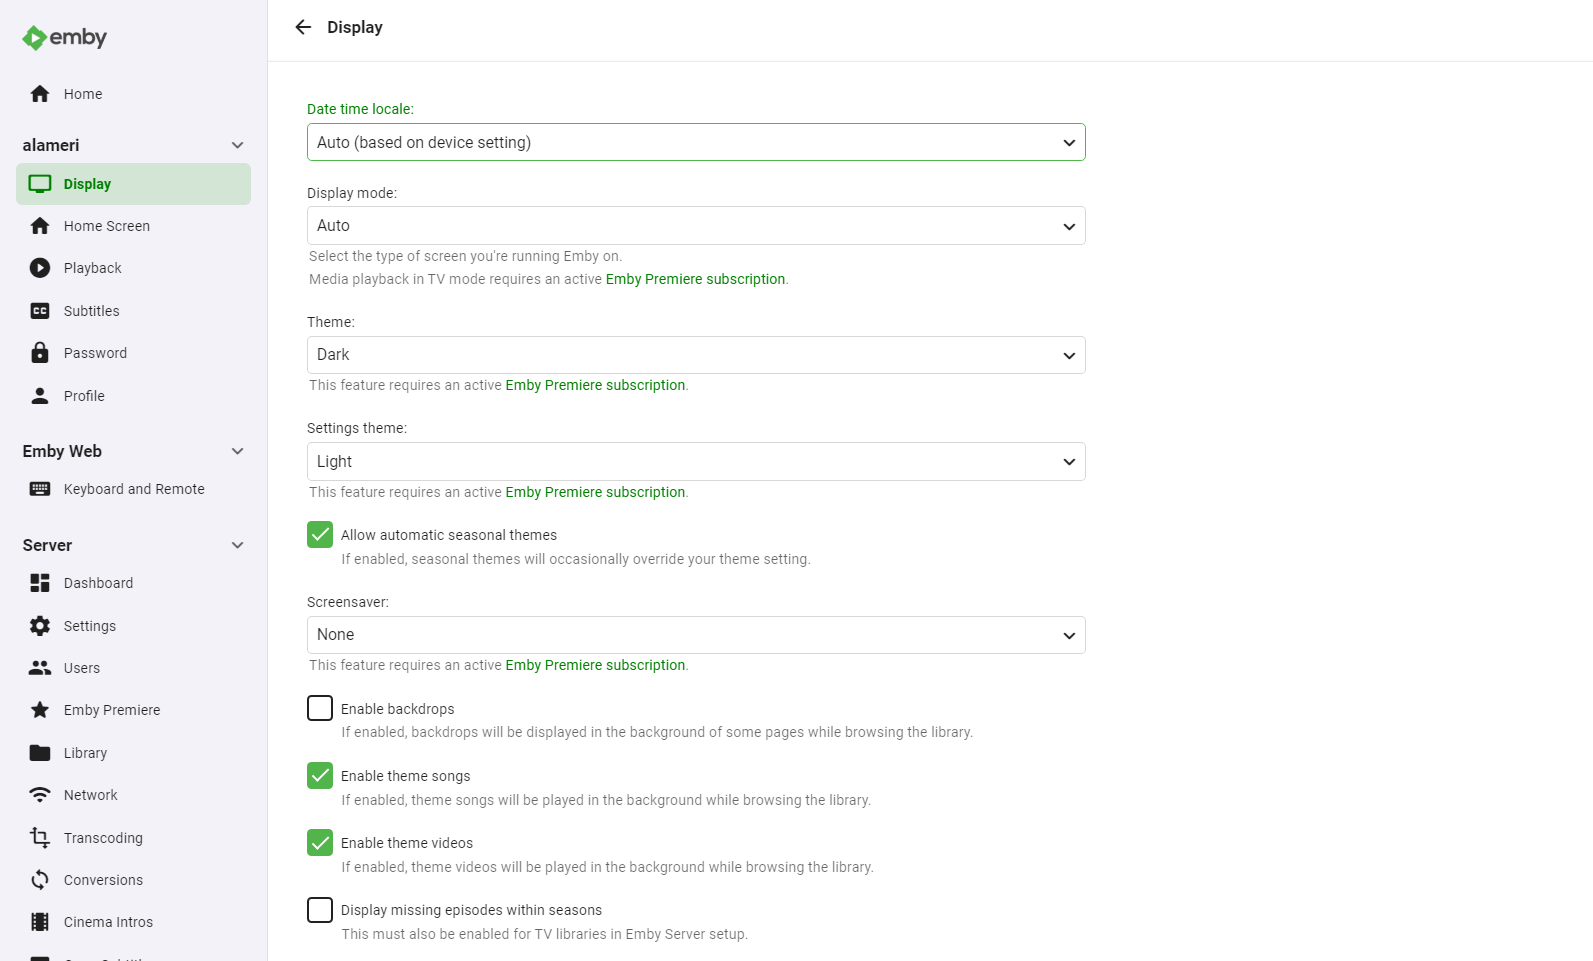Viewport: 1593px width, 961px height.
Task: Open the Theme dropdown set to Dark
Action: 695,355
